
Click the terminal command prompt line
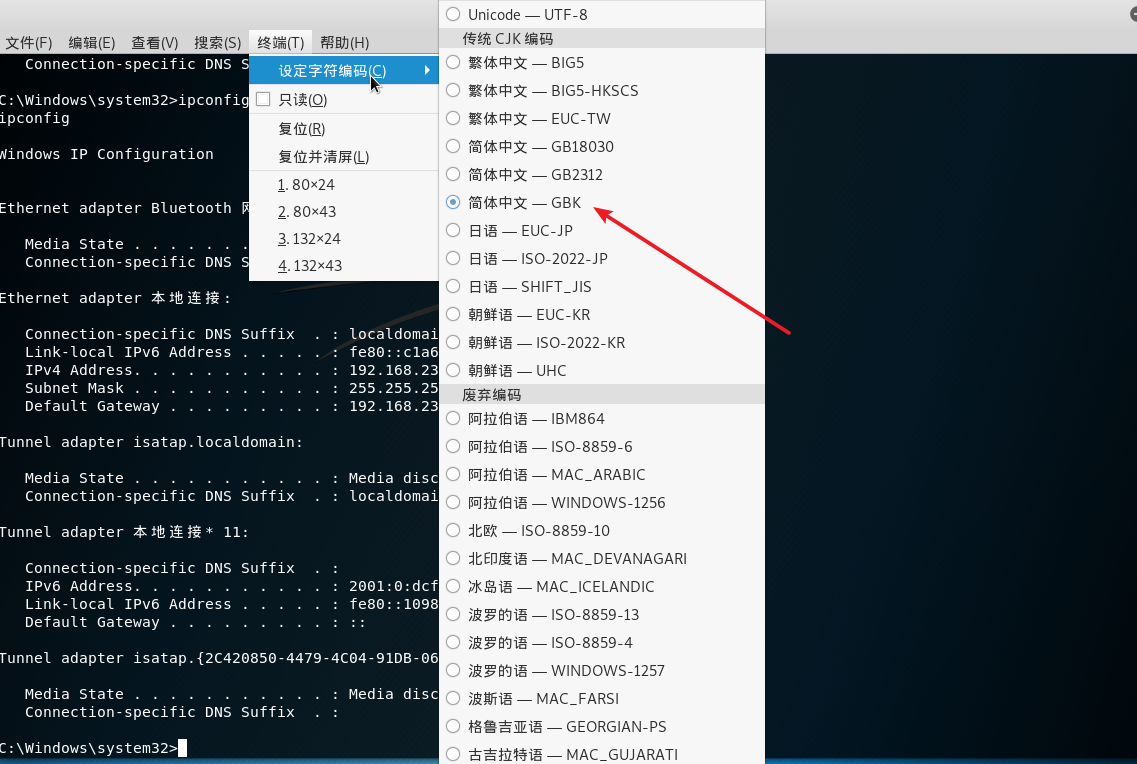click(x=90, y=748)
